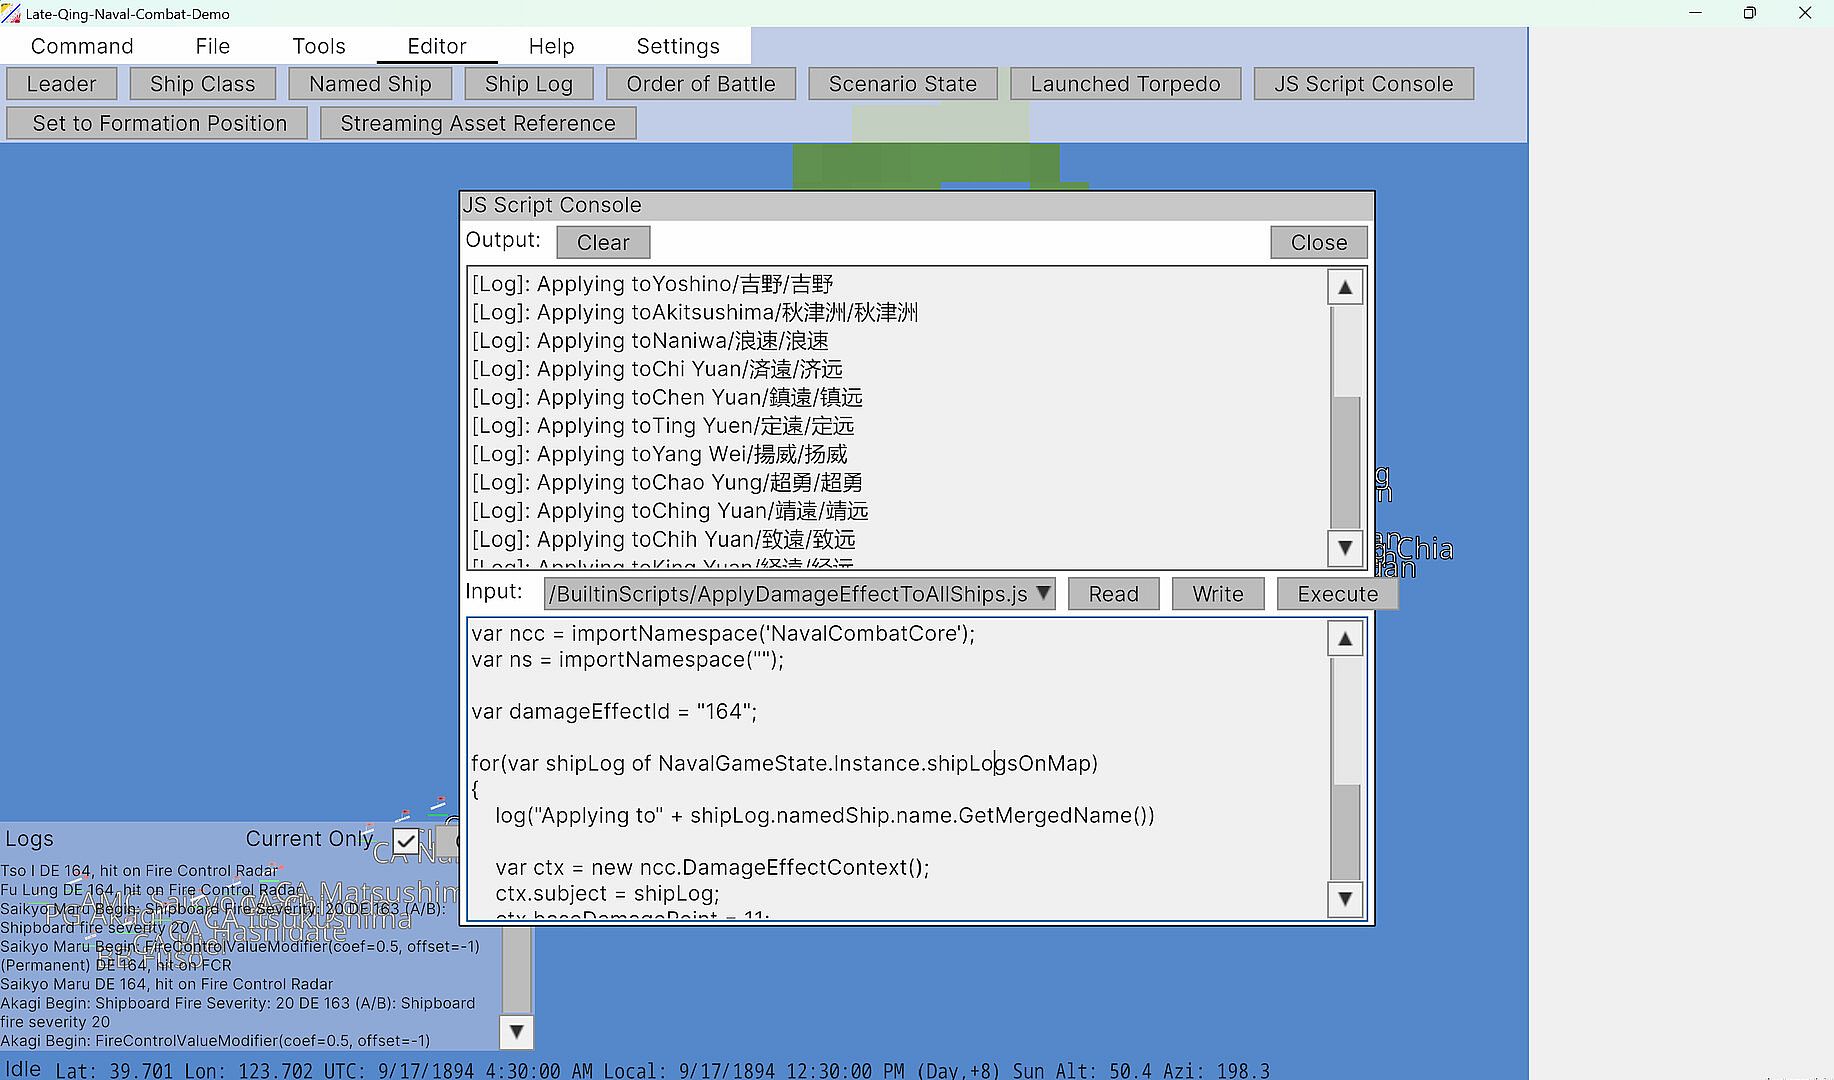The height and width of the screenshot is (1080, 1834).
Task: Click the JS Script Console title bar
Action: pyautogui.click(x=917, y=205)
